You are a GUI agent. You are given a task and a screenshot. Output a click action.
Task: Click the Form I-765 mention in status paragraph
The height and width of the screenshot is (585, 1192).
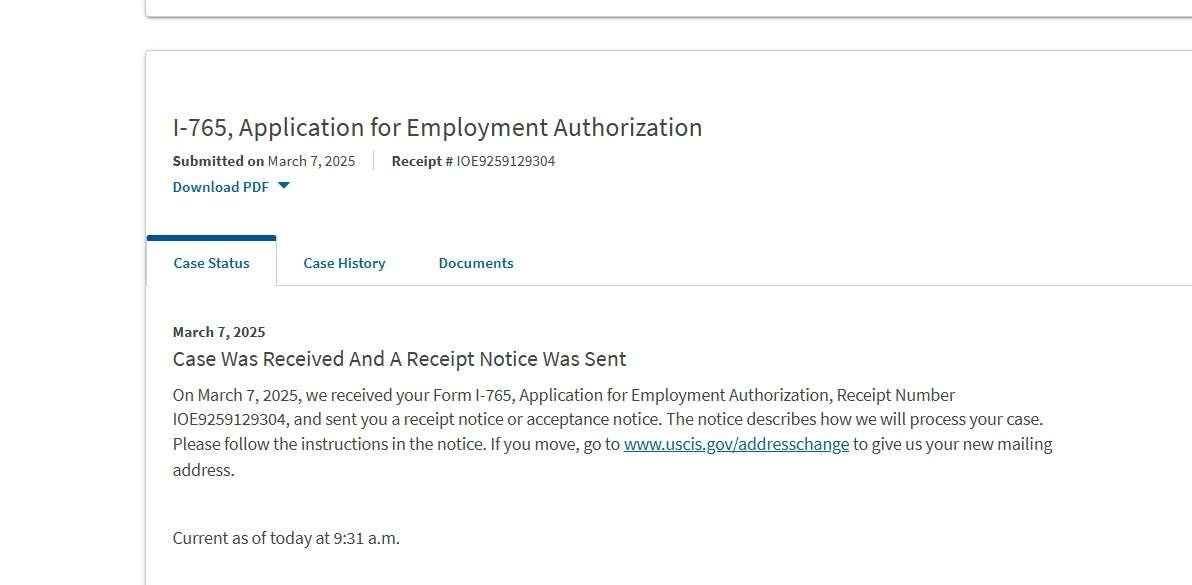point(473,395)
